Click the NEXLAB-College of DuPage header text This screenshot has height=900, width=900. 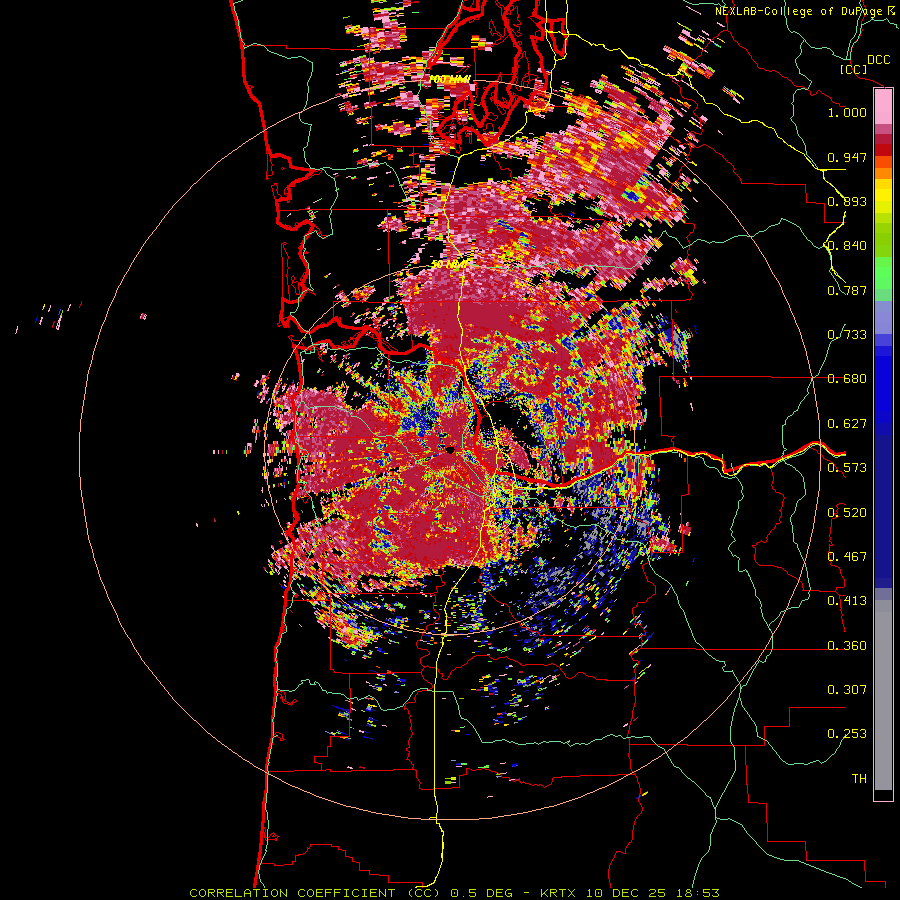tap(806, 11)
